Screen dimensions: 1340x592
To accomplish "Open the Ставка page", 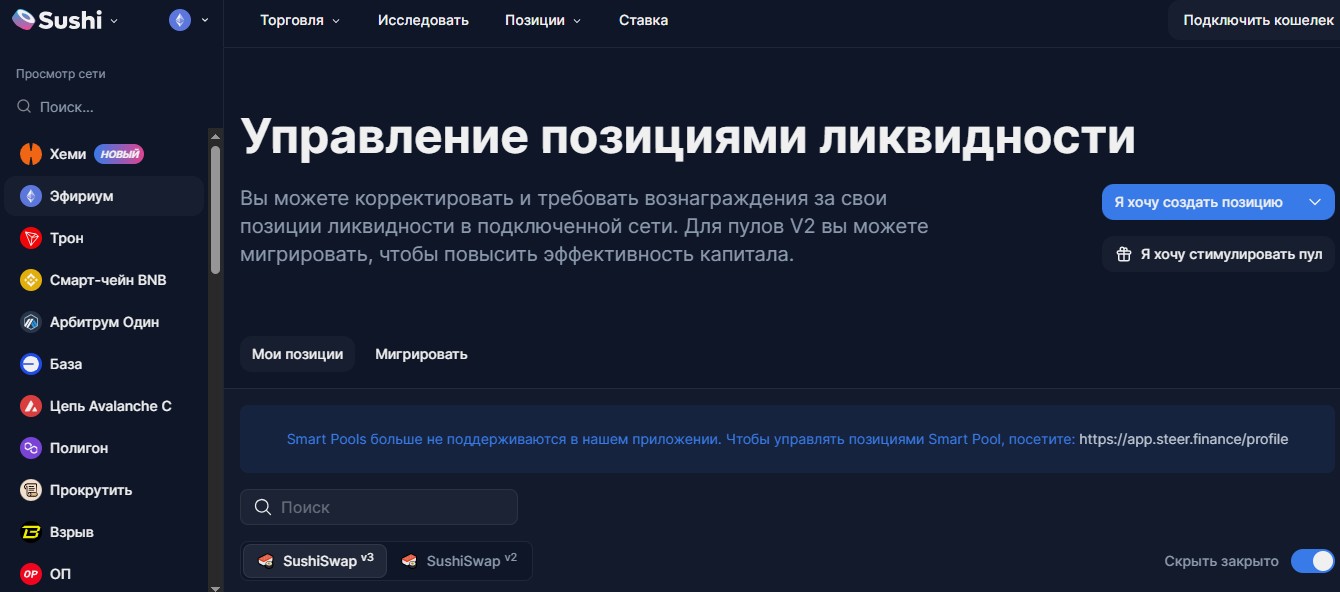I will [x=644, y=20].
